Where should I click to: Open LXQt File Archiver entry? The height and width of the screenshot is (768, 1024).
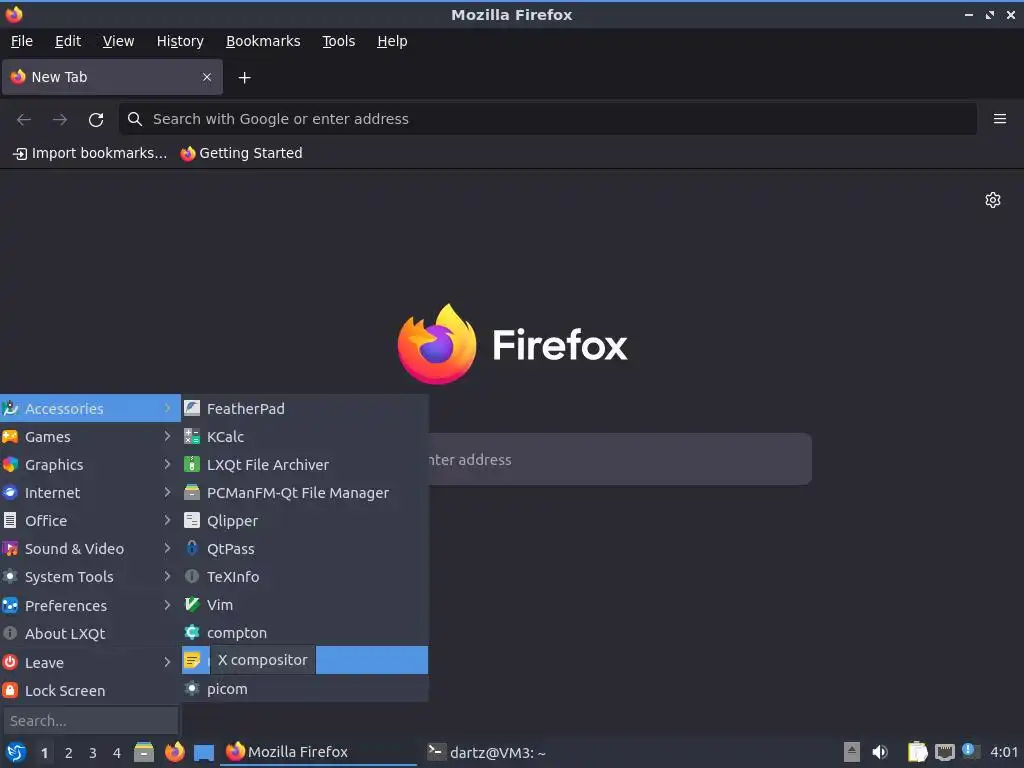pyautogui.click(x=305, y=465)
